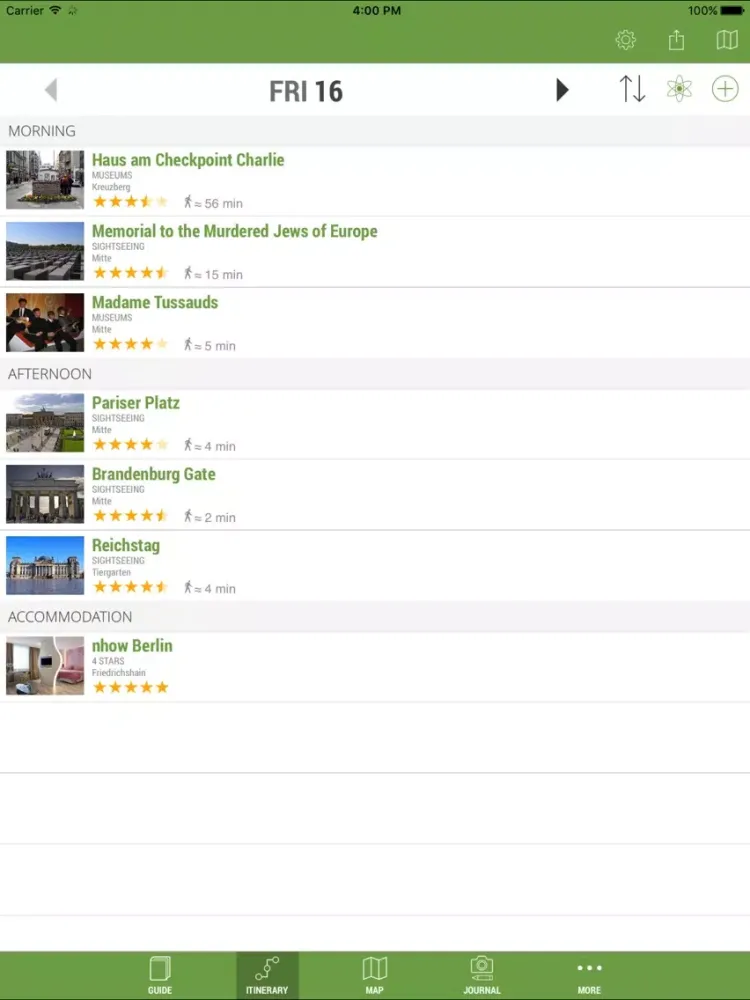Tap the '4:00 PM' clock
750x1000 pixels.
click(x=376, y=10)
